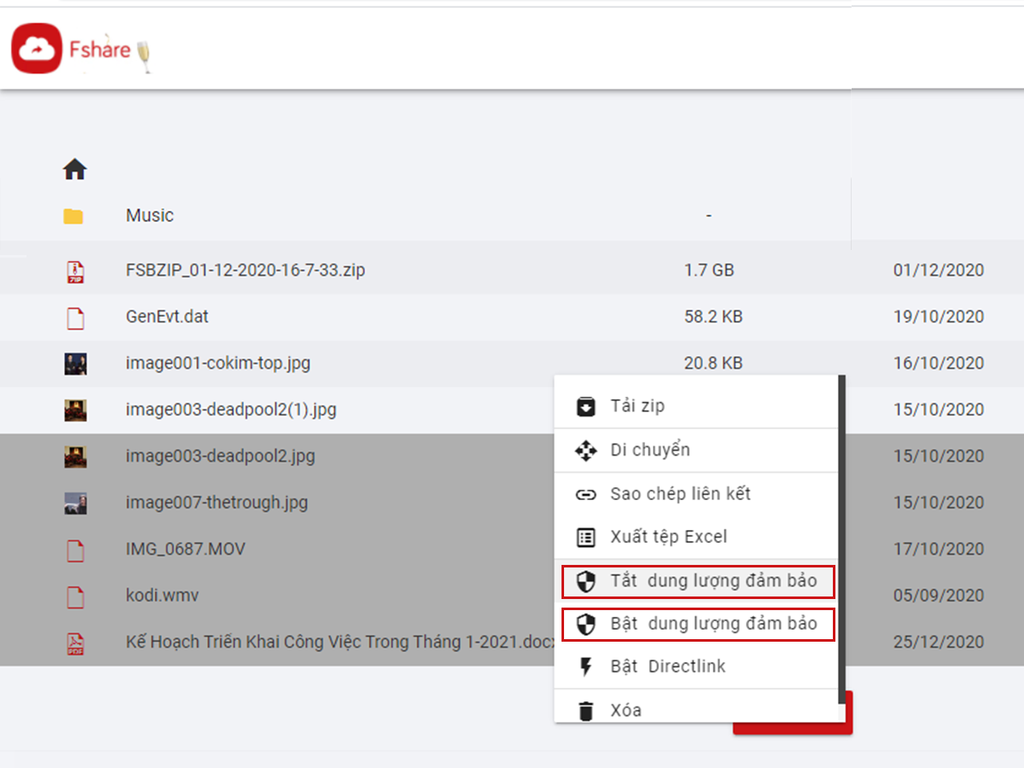The image size is (1024, 768).
Task: Click the ZIP file icon for FSBZIP archive
Action: [75, 271]
